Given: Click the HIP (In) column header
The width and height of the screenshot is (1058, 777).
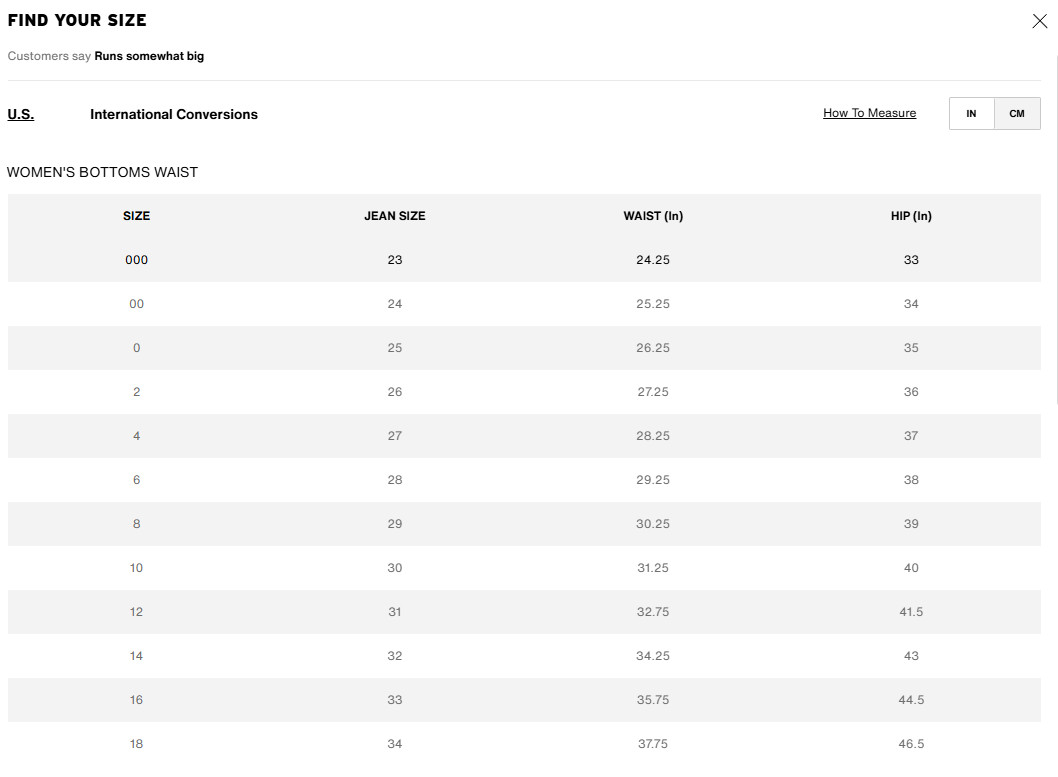Looking at the screenshot, I should [x=911, y=216].
